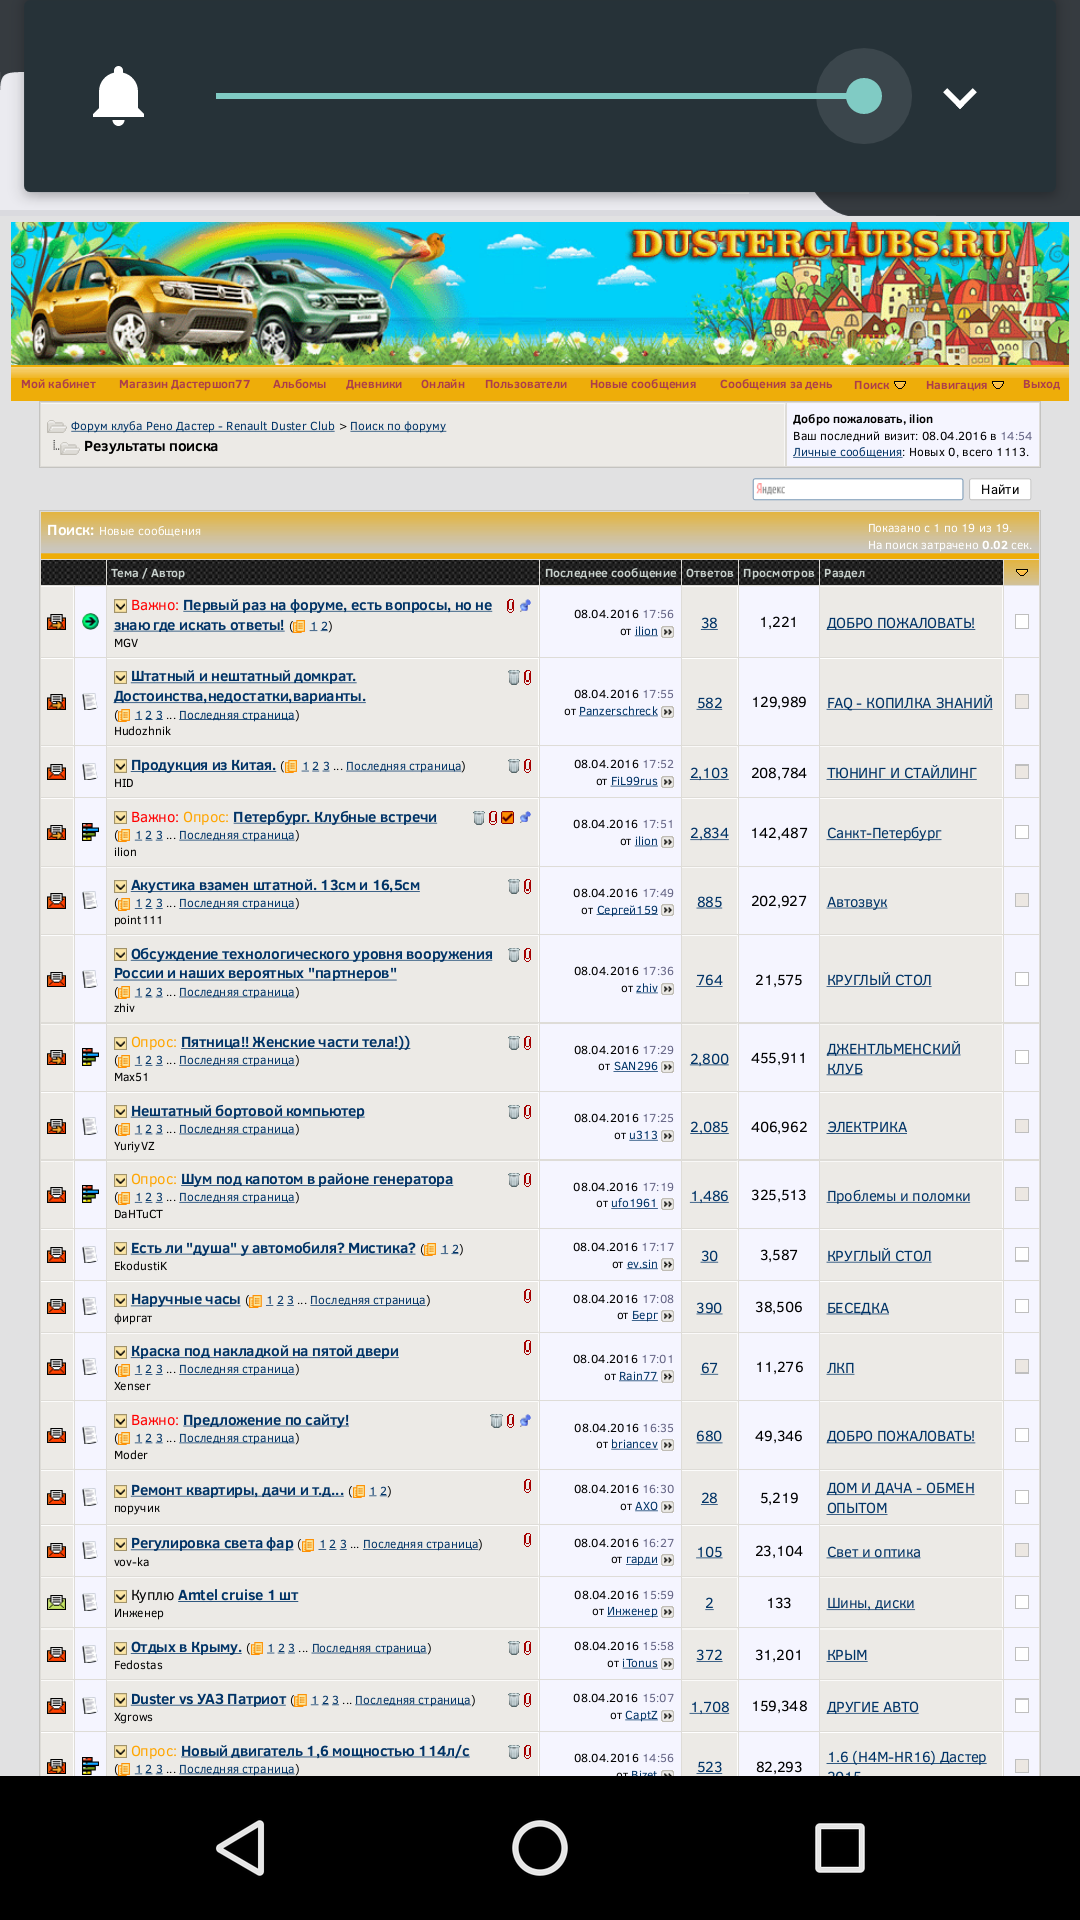Open Поиск по форуму breadcrumb link
Image resolution: width=1080 pixels, height=1920 pixels.
(398, 426)
